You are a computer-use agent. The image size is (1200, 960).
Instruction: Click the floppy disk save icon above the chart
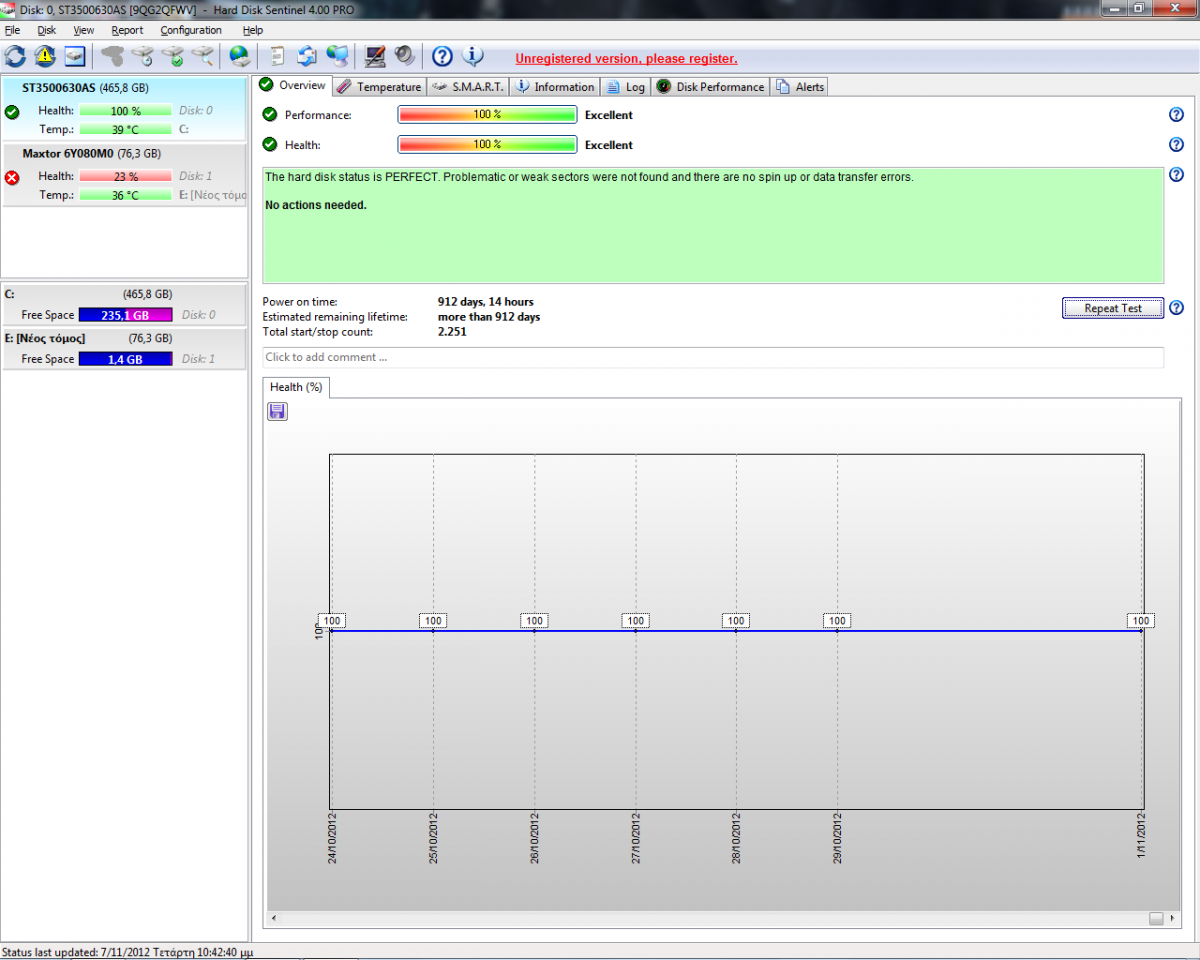(x=277, y=411)
